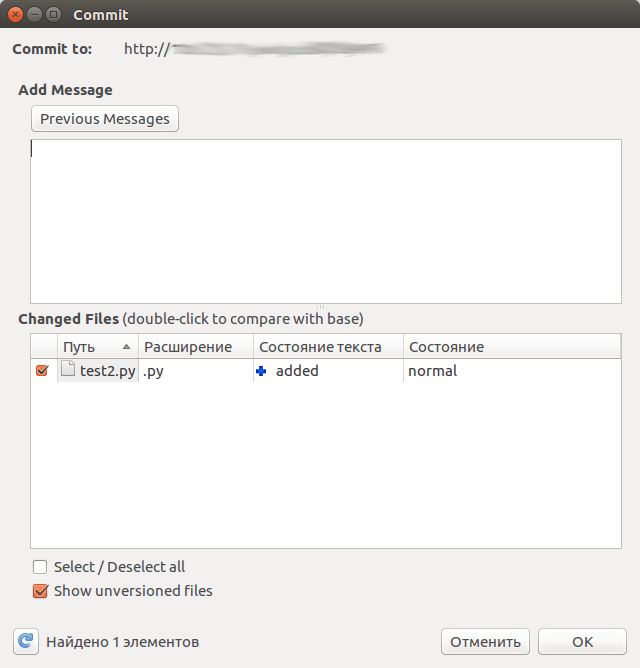Click the sort arrow in Путь header
The width and height of the screenshot is (640, 668).
pos(127,346)
